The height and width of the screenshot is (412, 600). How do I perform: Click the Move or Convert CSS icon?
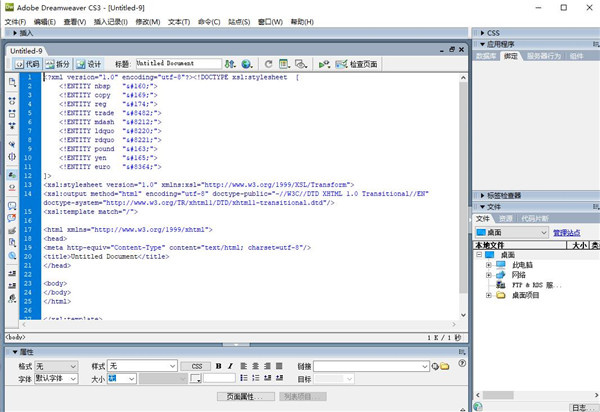click(12, 256)
